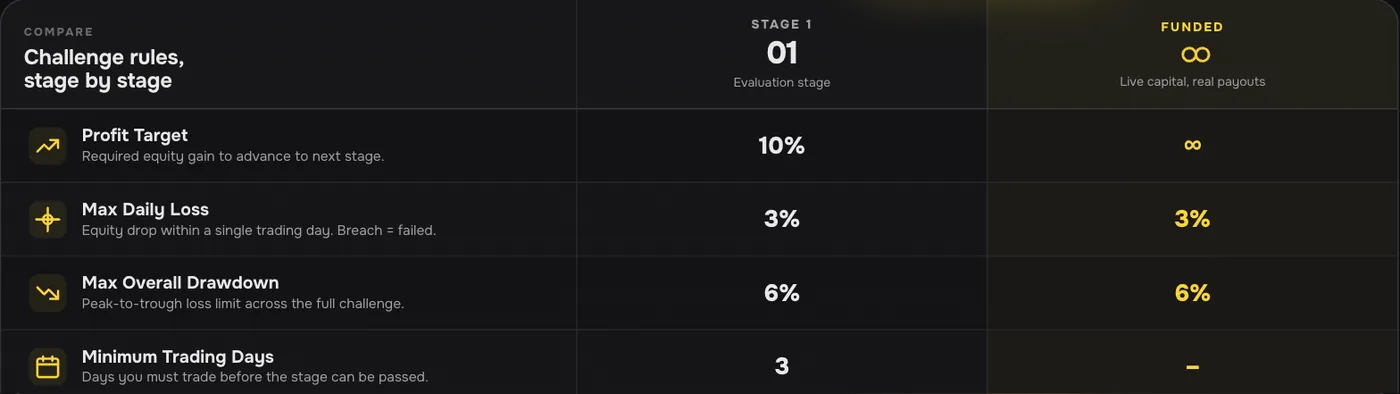Click the 6% Stage 1 drawdown value
This screenshot has width=1400, height=394.
(x=782, y=293)
